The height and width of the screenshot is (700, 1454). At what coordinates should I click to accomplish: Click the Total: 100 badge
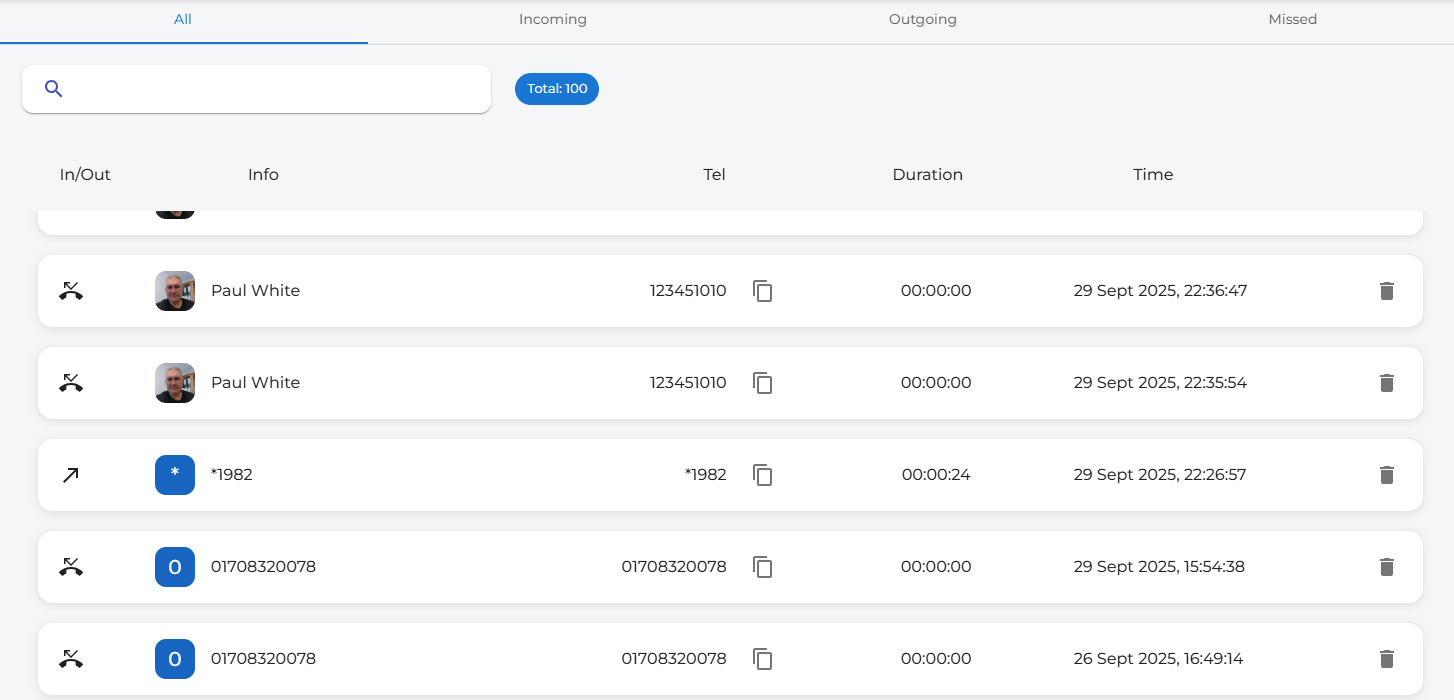557,89
